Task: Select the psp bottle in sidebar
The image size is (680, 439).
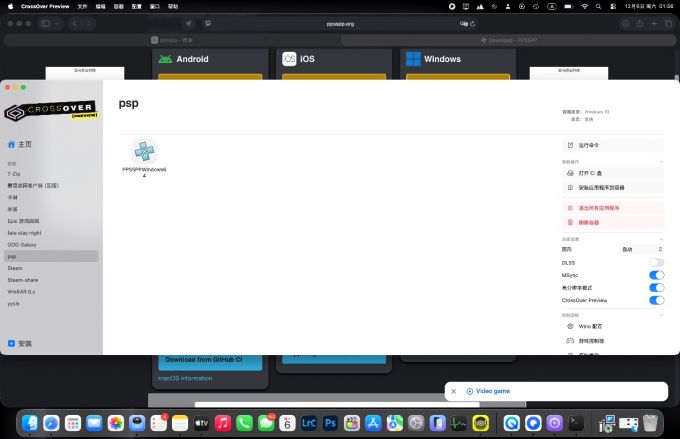Action: [51, 256]
